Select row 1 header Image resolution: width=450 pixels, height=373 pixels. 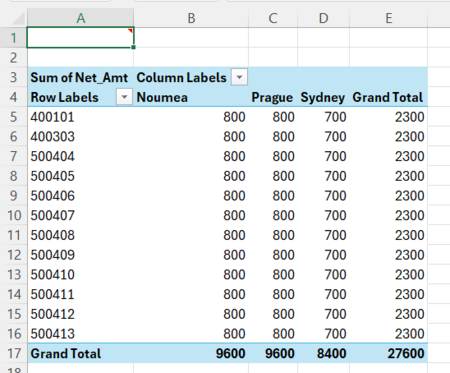(13, 38)
